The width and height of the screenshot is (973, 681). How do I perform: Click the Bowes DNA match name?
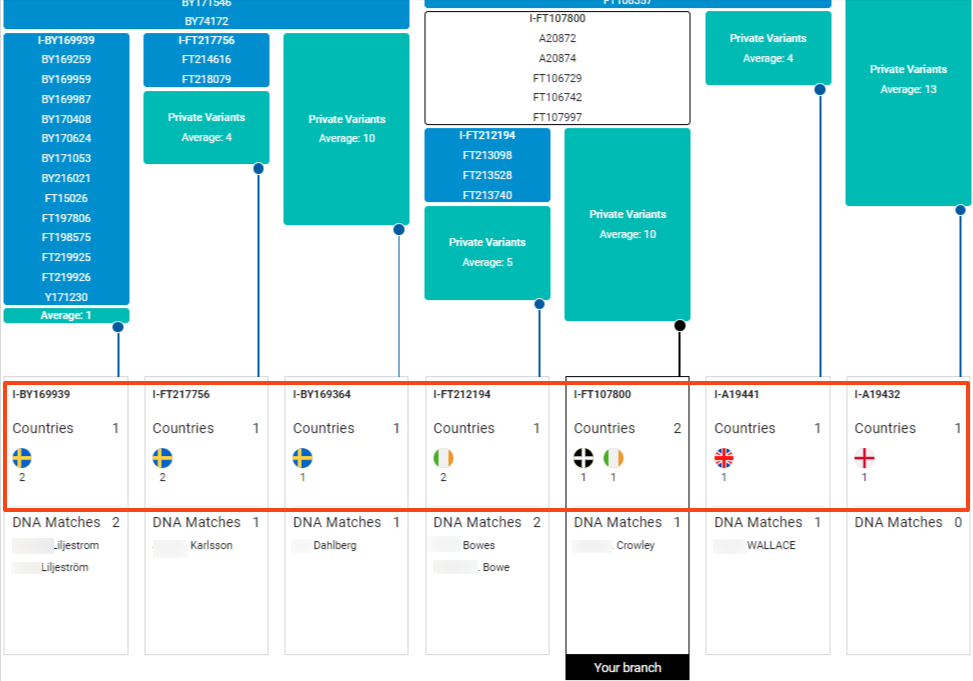click(x=478, y=545)
